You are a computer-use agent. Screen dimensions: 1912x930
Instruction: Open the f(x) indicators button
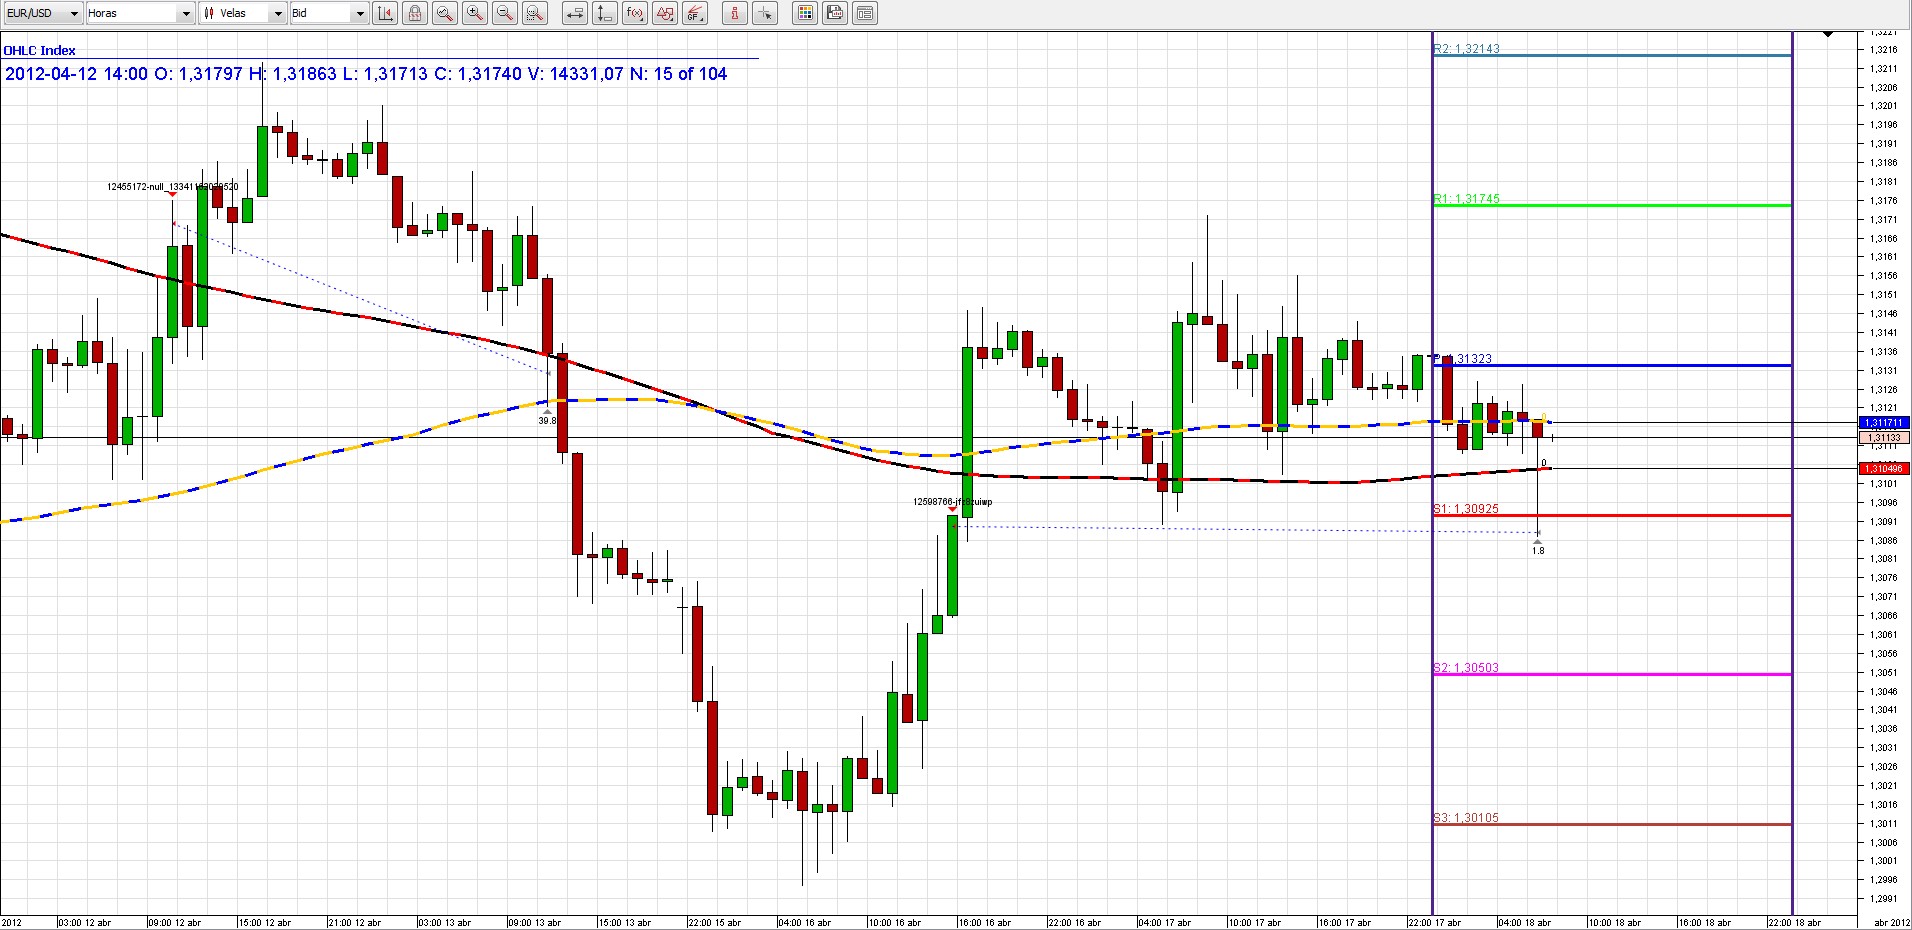(634, 13)
